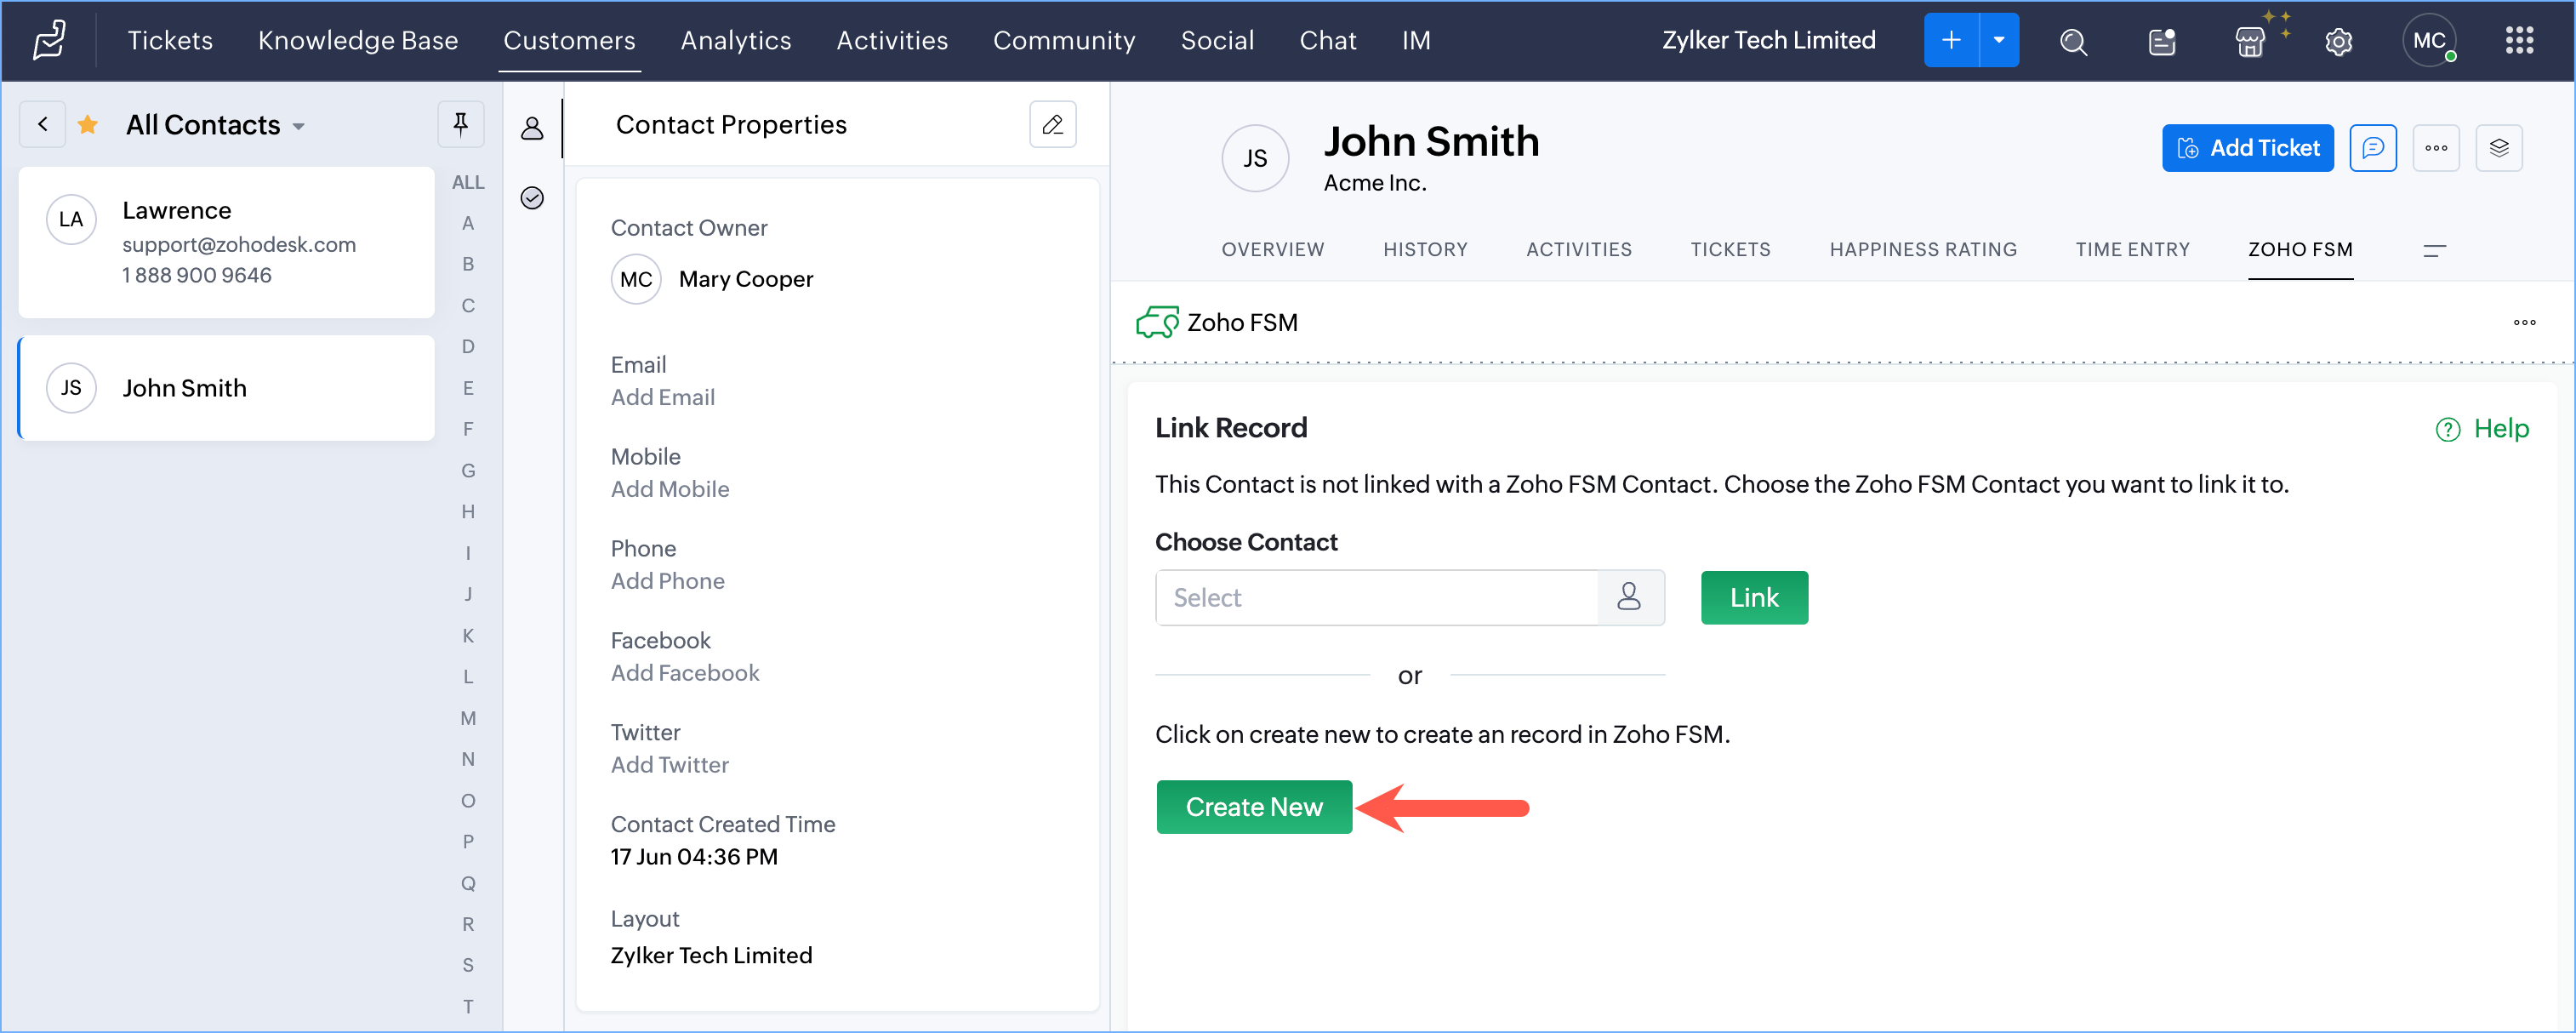Click the layers stack icon in contact header
Viewport: 2576px width, 1033px height.
point(2499,148)
